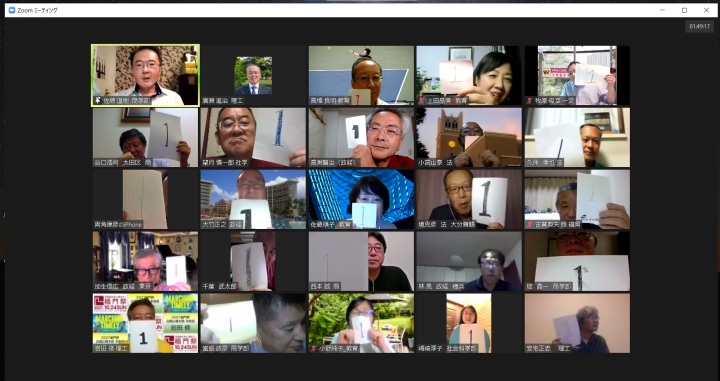Select the profile-photo tile labeled 理工 in top row
Screen dimensions: 720x381
coord(253,75)
